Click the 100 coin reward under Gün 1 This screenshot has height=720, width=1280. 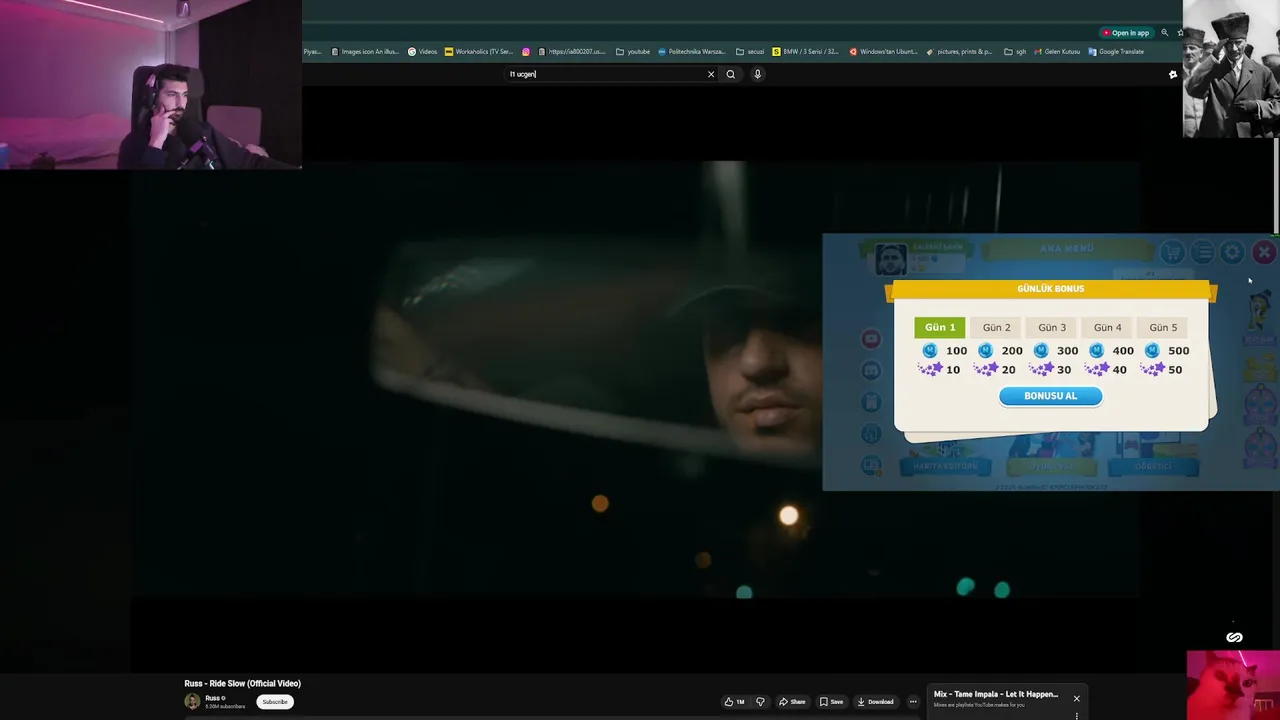(x=945, y=351)
